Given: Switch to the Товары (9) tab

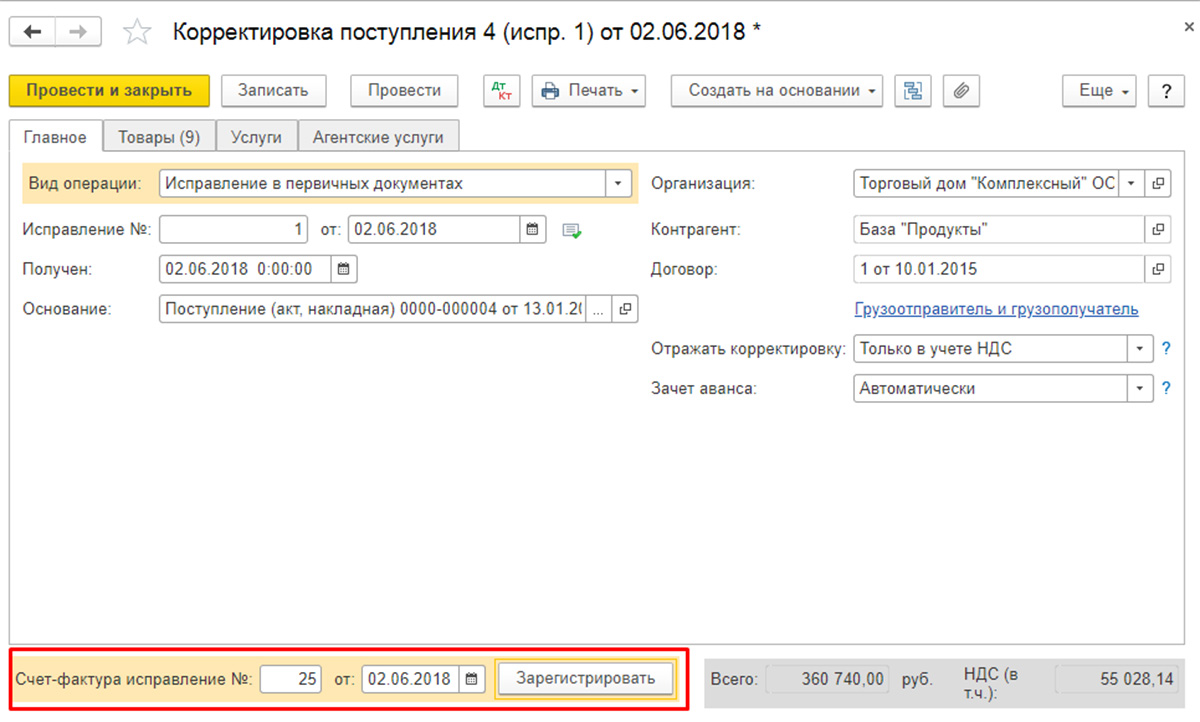Looking at the screenshot, I should tap(159, 136).
